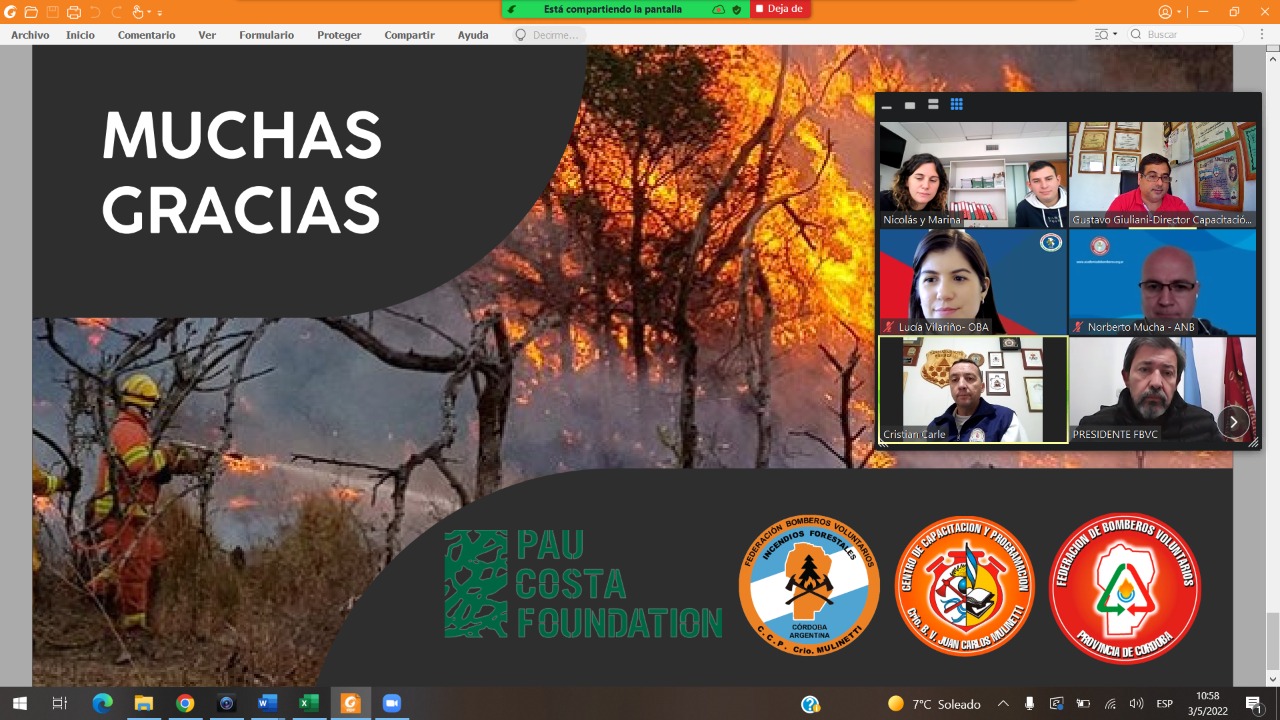Select the Cristian Carle video tile
Image resolution: width=1280 pixels, height=720 pixels.
tap(972, 389)
